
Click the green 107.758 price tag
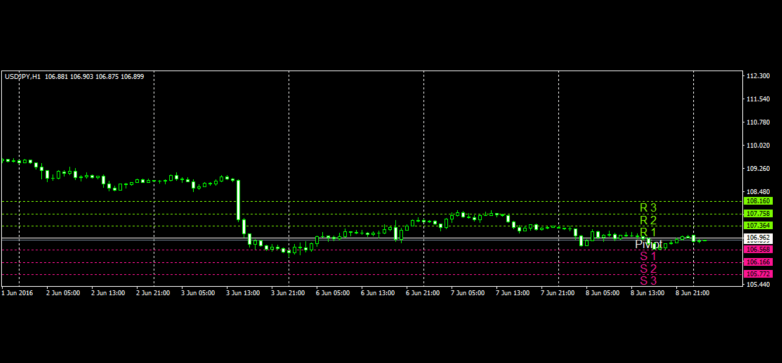(x=758, y=214)
